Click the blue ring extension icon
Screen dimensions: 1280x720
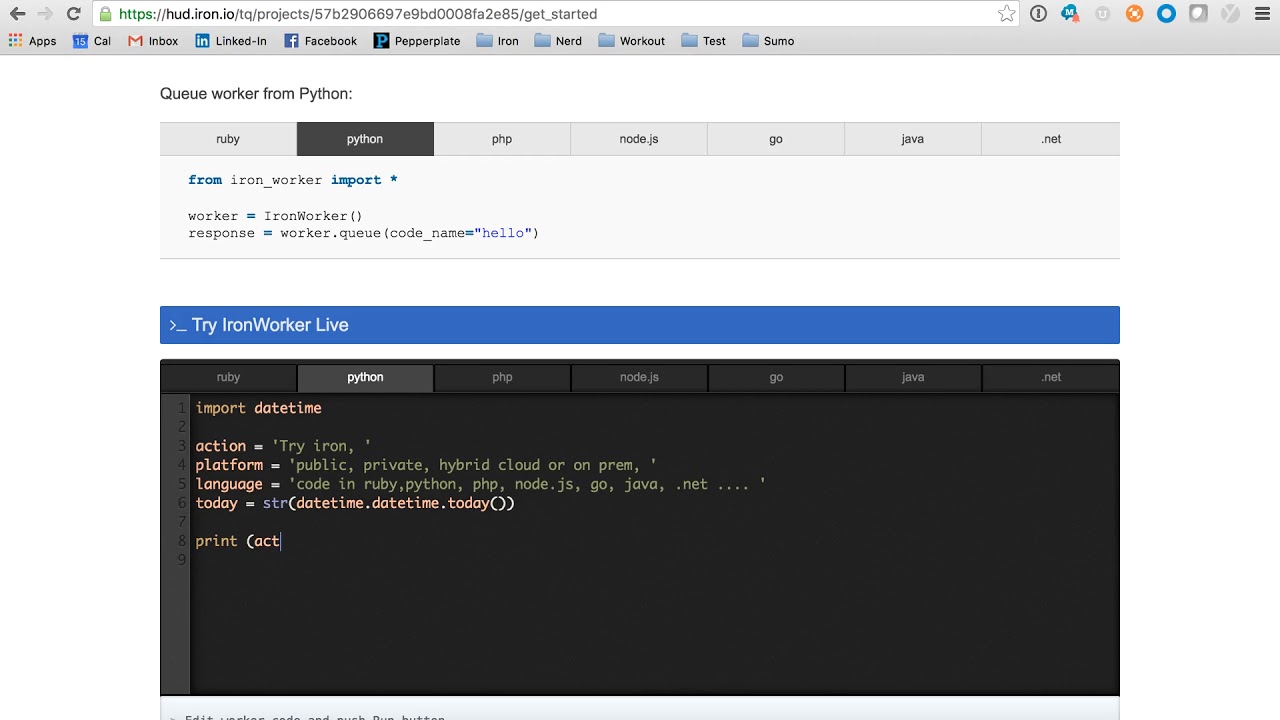click(1166, 14)
